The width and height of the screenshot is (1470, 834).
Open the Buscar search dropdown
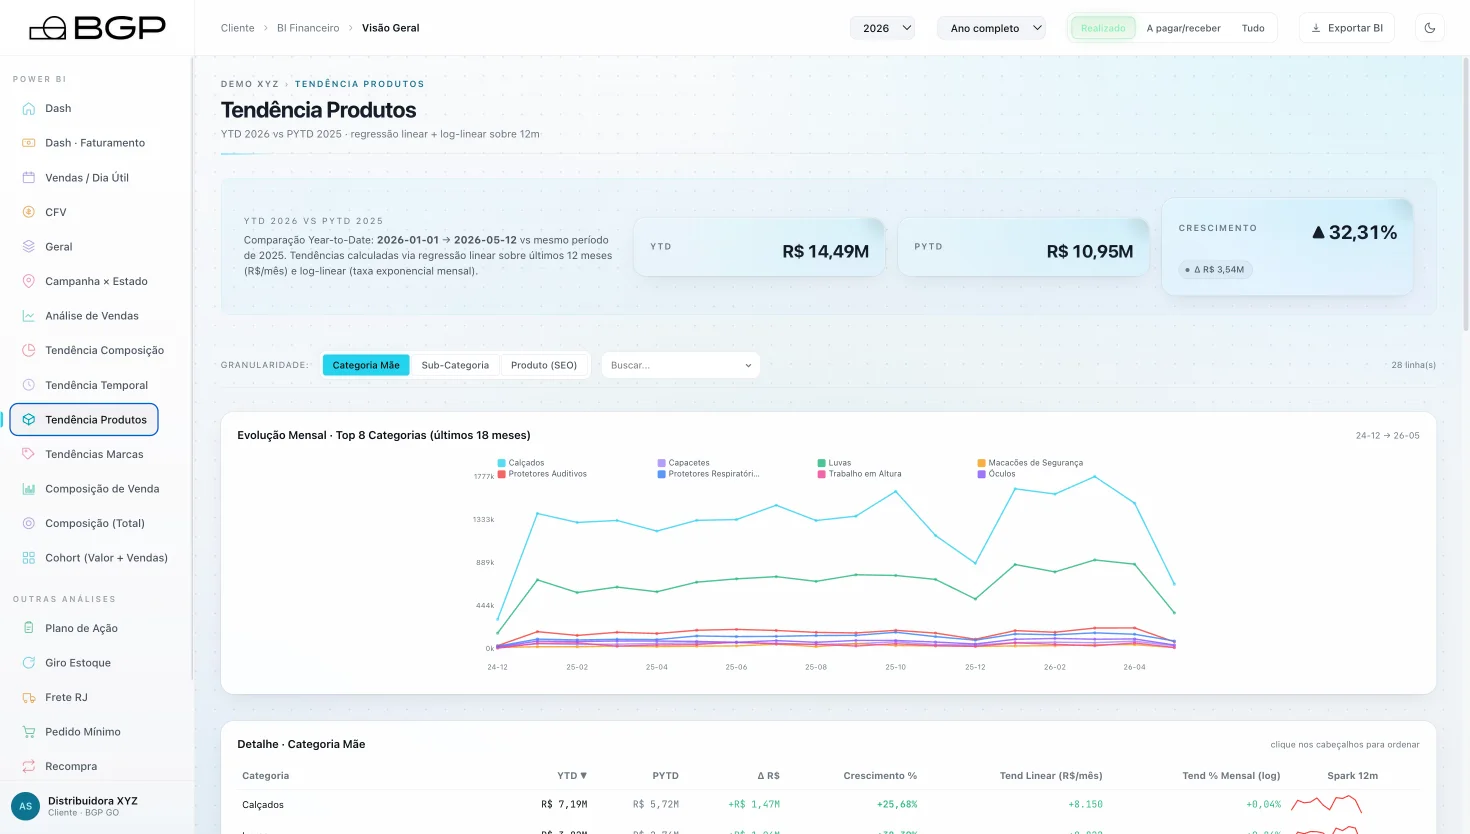coord(680,365)
